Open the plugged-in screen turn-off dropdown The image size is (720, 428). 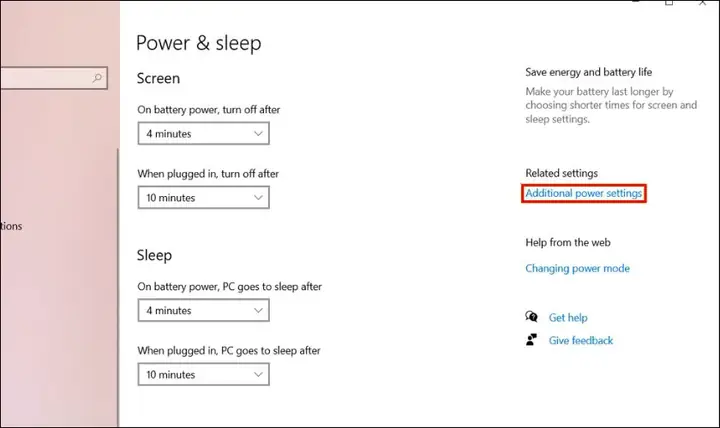click(x=203, y=197)
